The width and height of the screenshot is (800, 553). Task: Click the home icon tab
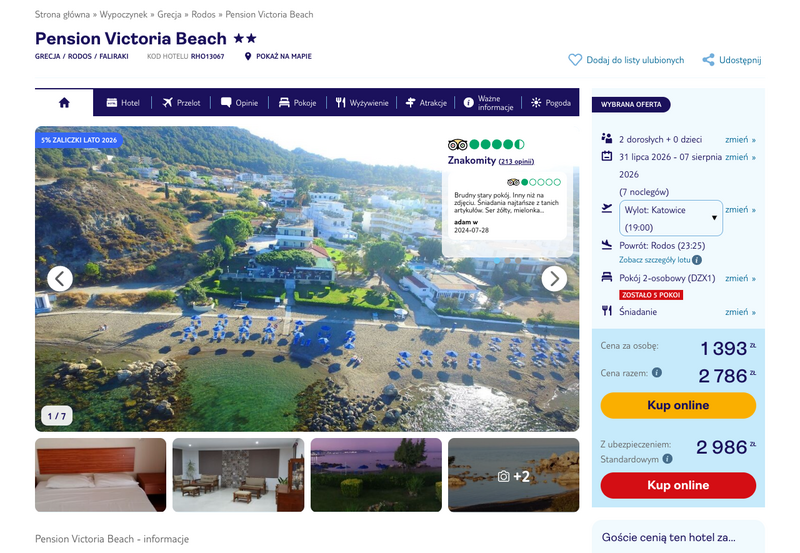(64, 102)
